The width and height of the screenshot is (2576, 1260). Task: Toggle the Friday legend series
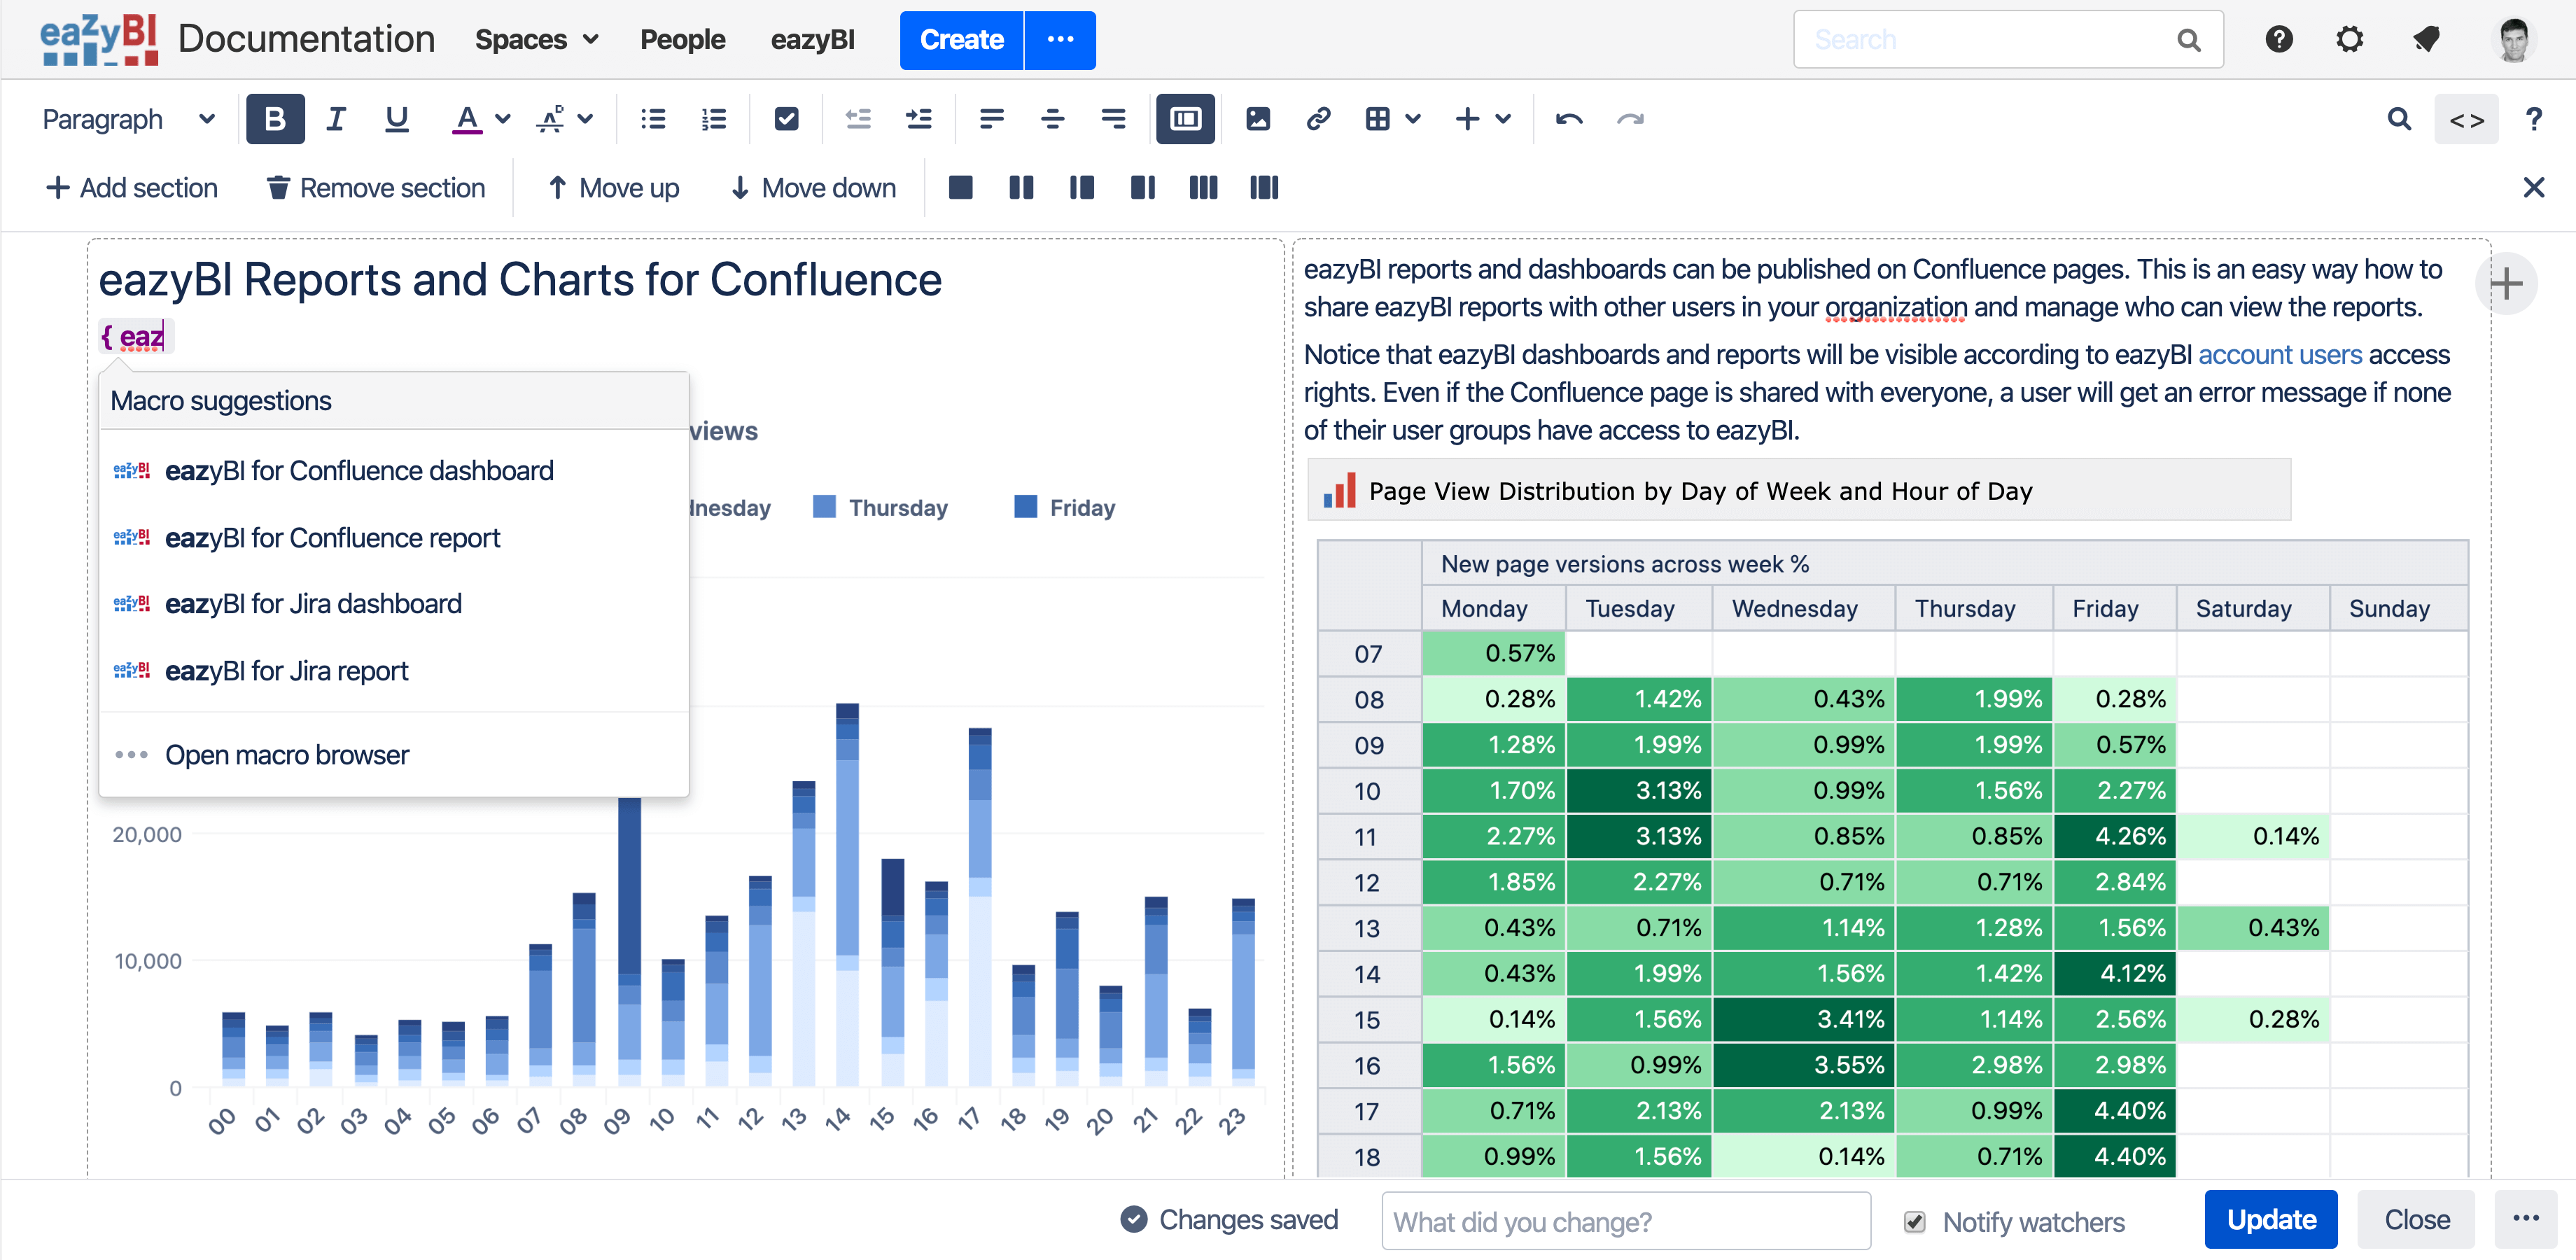[x=1065, y=507]
